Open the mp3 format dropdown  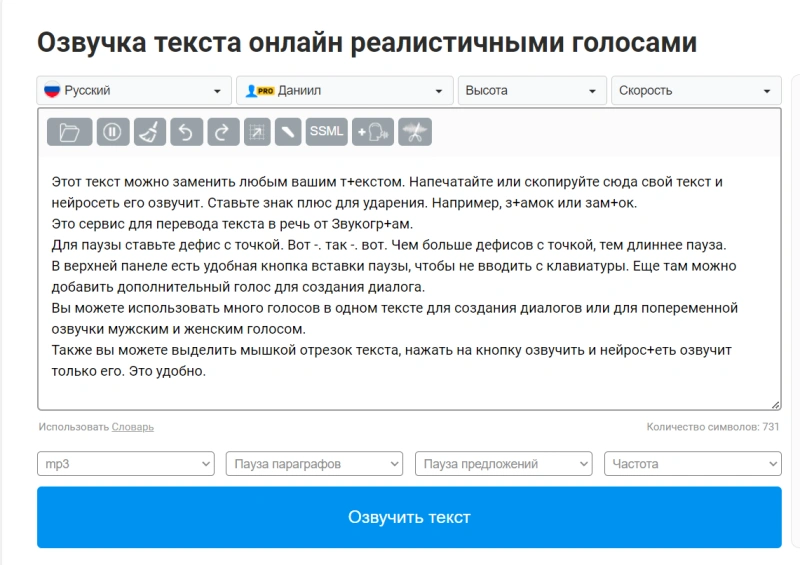coord(126,463)
